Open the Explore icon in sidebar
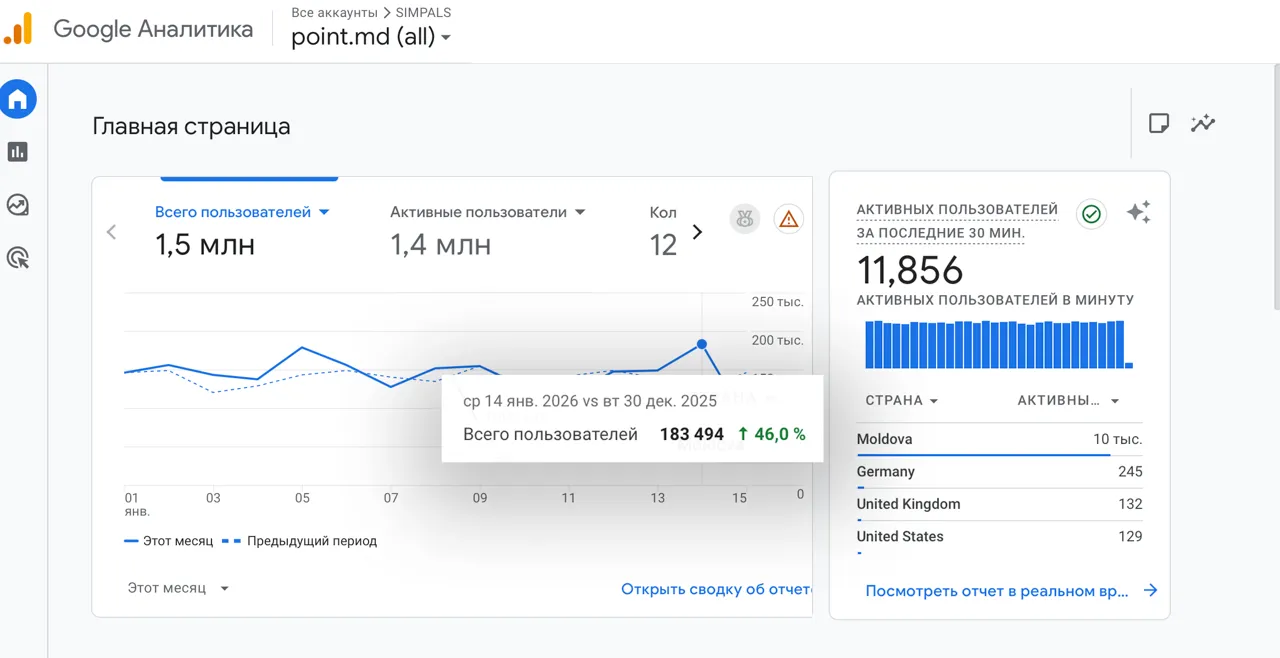This screenshot has width=1280, height=658. pos(18,205)
